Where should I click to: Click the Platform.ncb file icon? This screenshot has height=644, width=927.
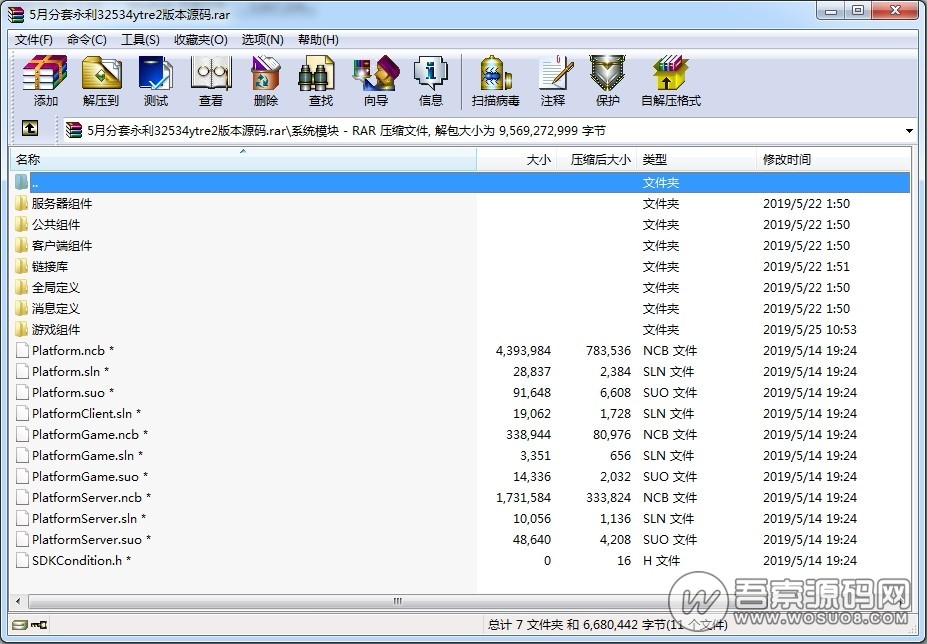point(22,350)
